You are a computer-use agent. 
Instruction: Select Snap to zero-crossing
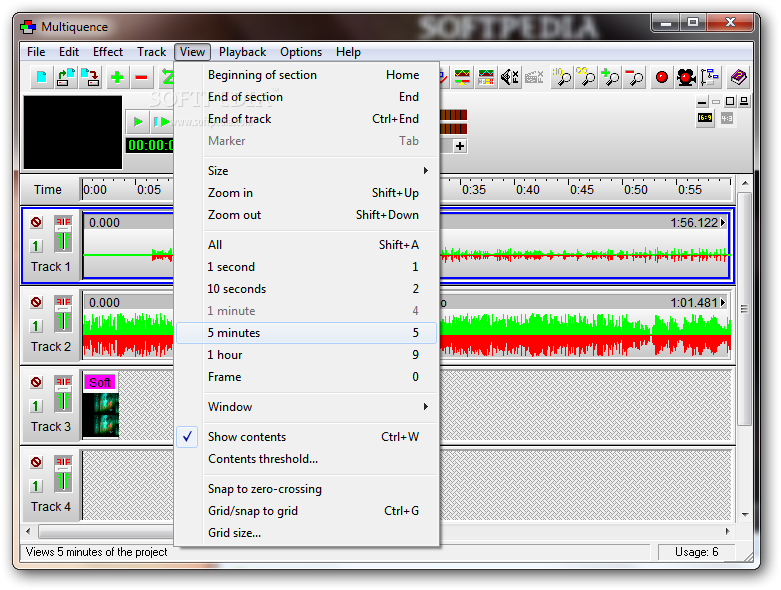click(306, 489)
